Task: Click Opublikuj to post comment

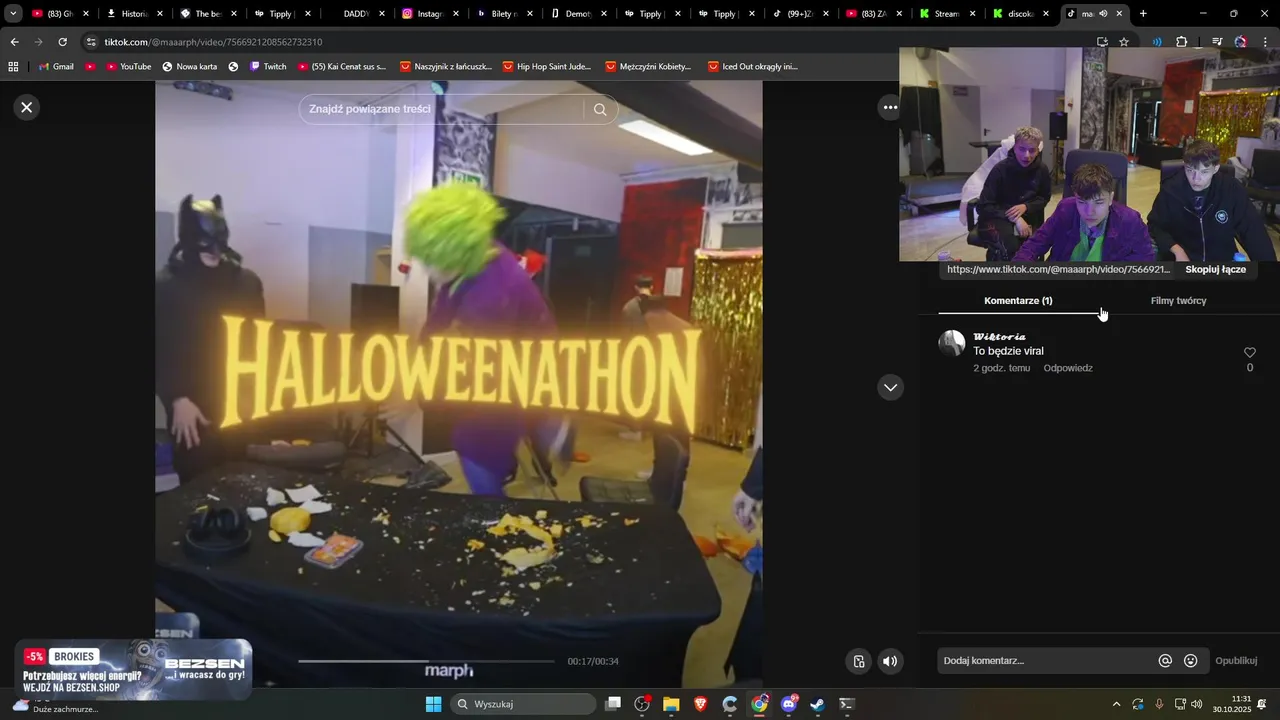Action: (1236, 660)
